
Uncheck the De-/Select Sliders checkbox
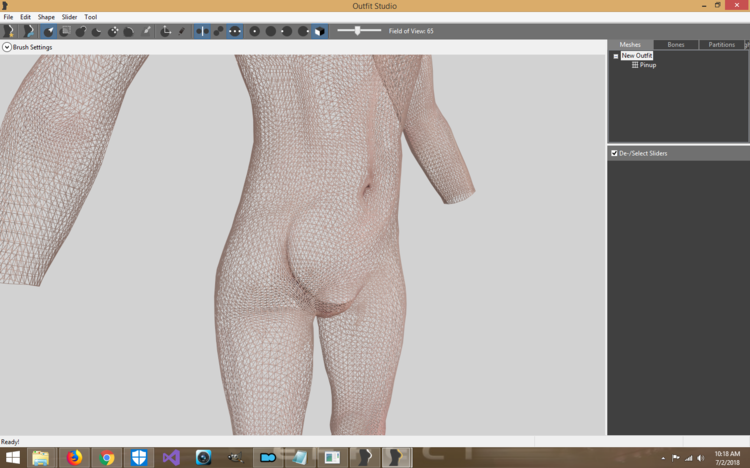pyautogui.click(x=614, y=153)
